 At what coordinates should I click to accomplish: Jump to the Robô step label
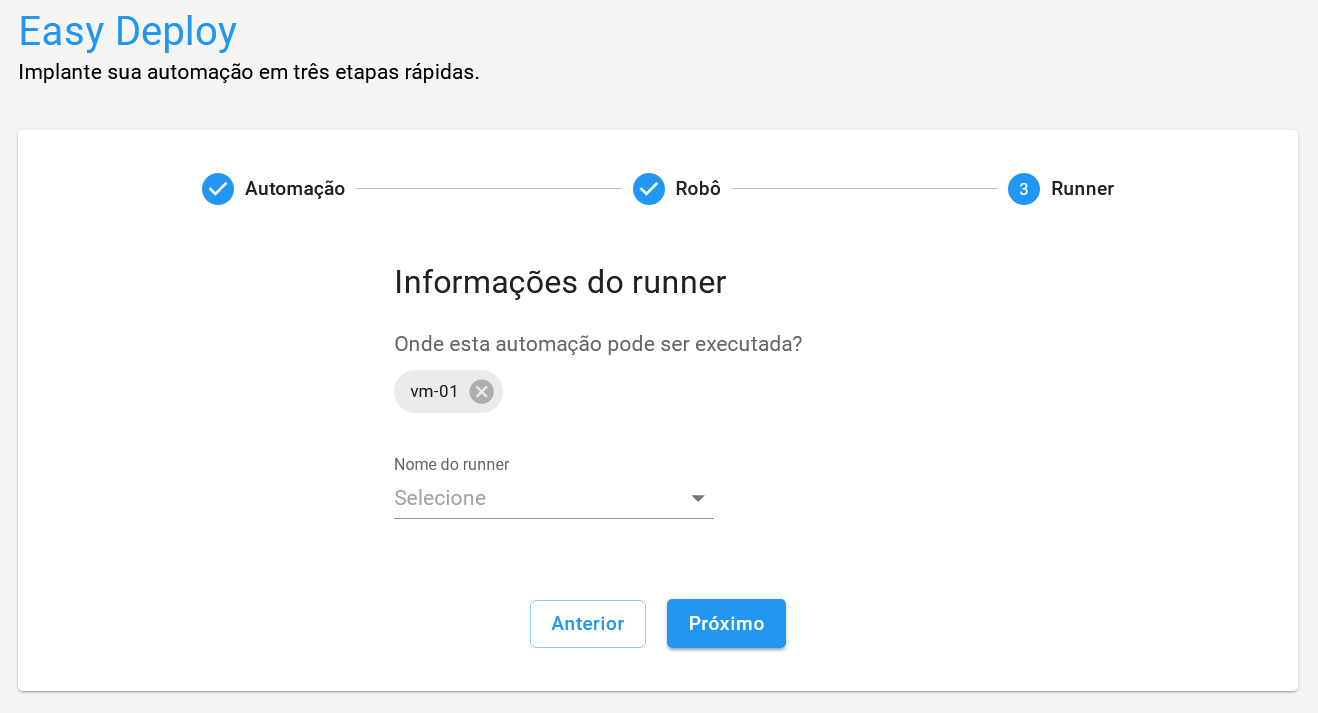tap(698, 188)
